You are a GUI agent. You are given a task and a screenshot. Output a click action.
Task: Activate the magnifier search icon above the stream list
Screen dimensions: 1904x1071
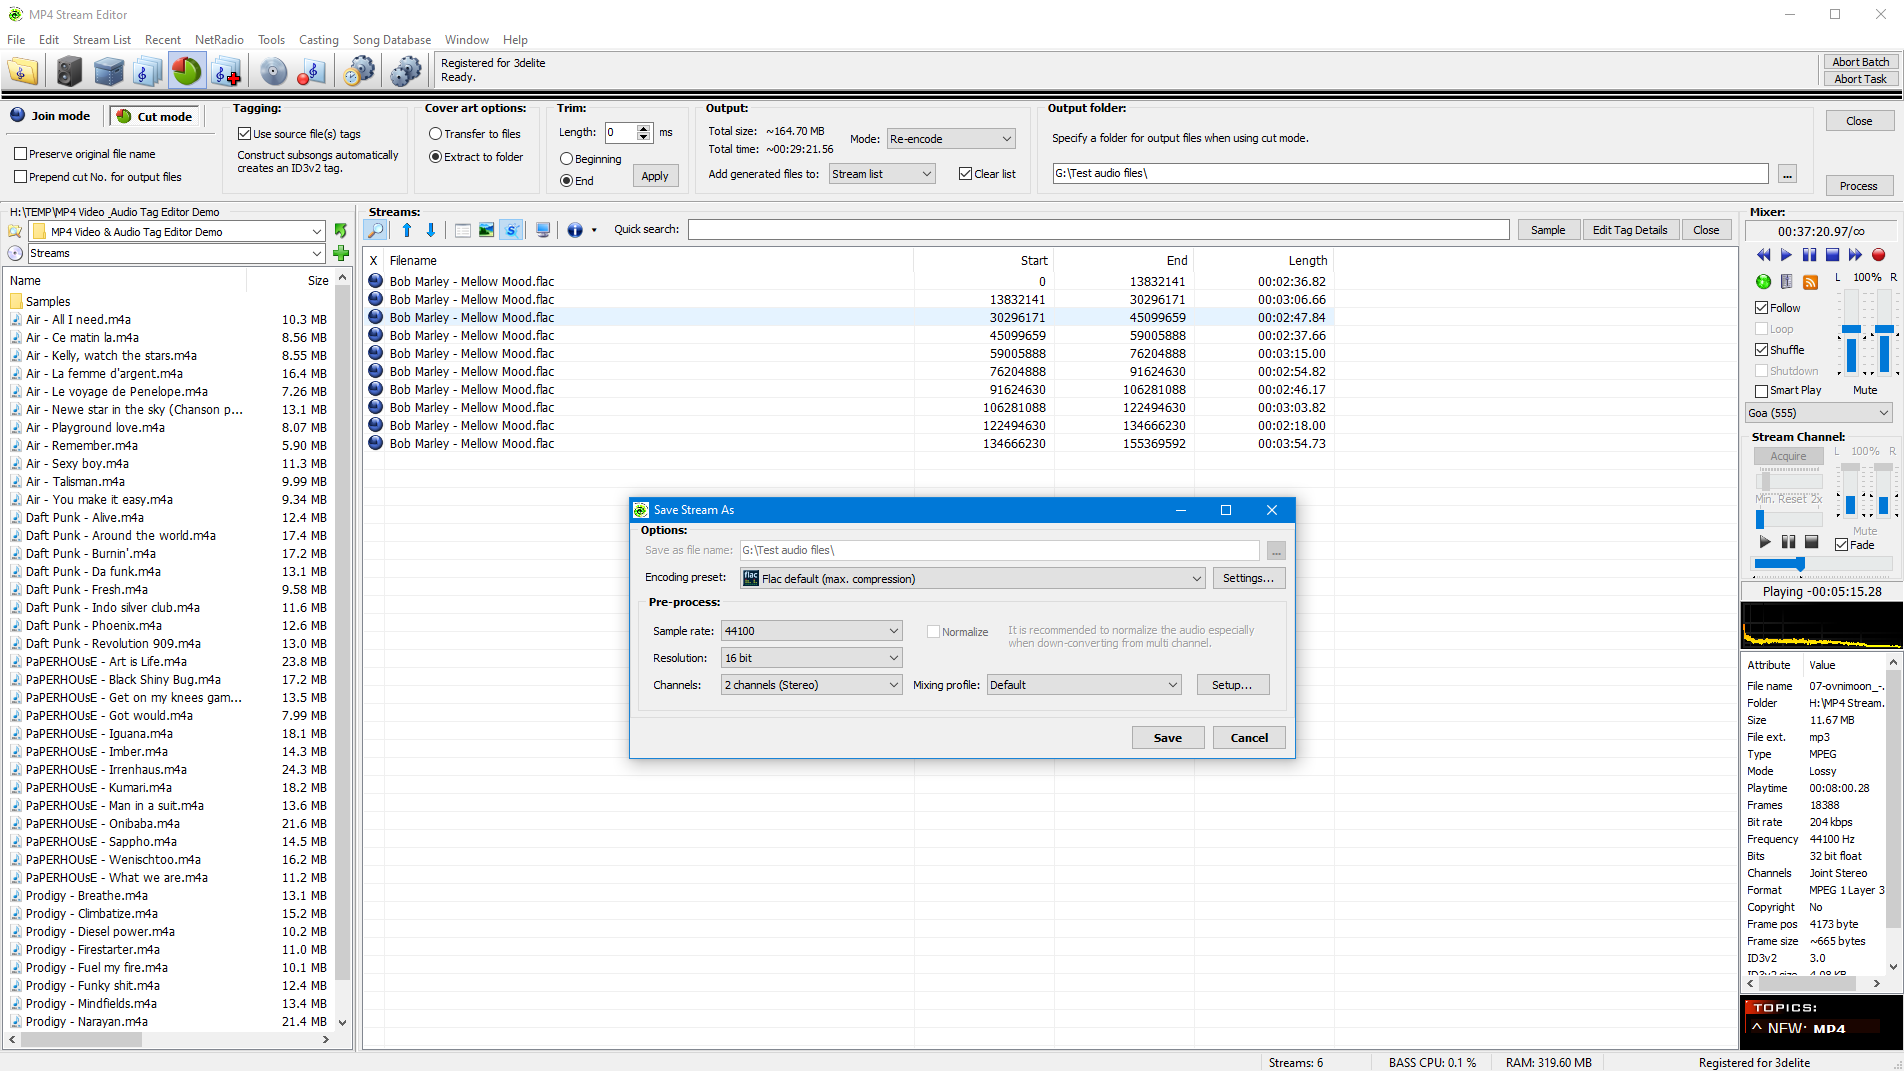(x=374, y=229)
